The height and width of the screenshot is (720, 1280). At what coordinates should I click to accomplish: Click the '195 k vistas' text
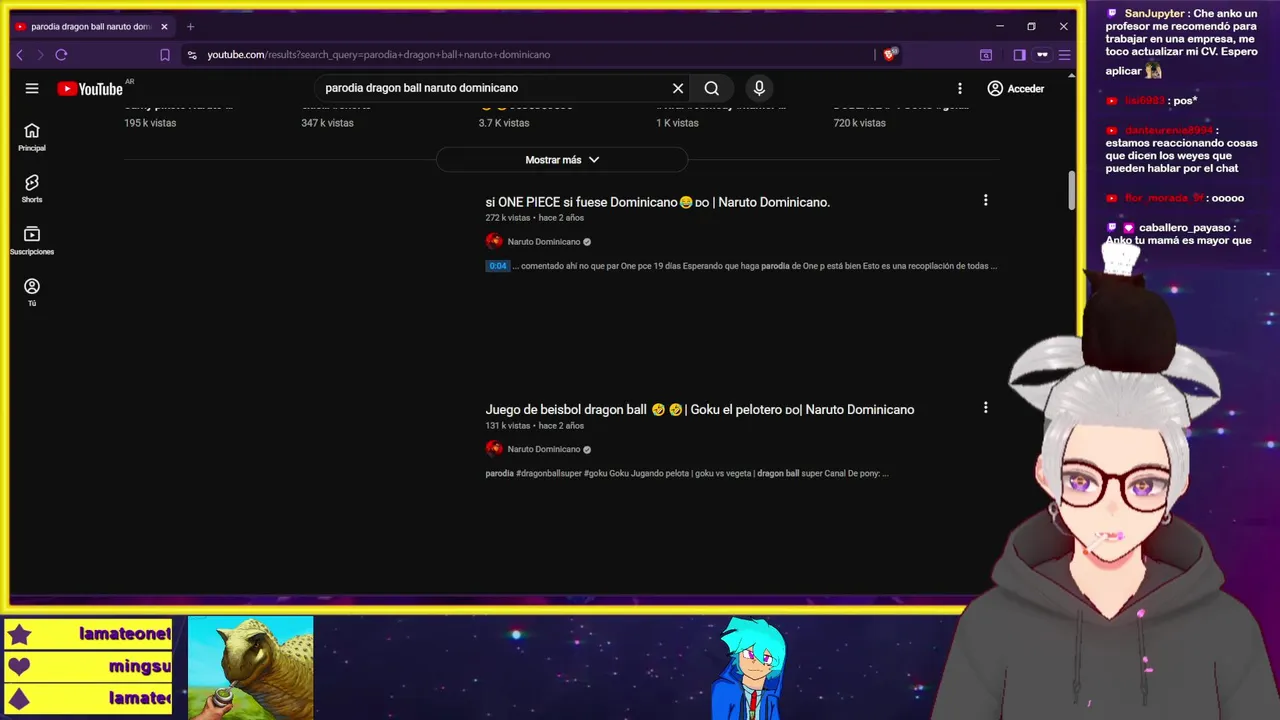[150, 123]
